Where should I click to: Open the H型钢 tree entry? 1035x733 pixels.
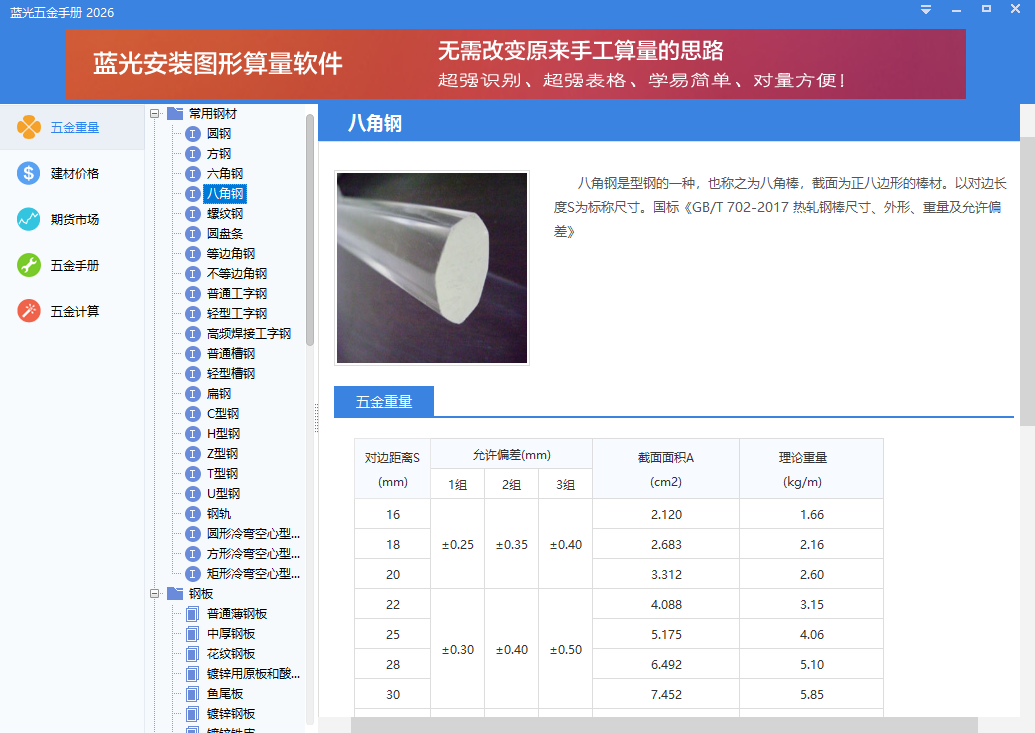pos(223,433)
